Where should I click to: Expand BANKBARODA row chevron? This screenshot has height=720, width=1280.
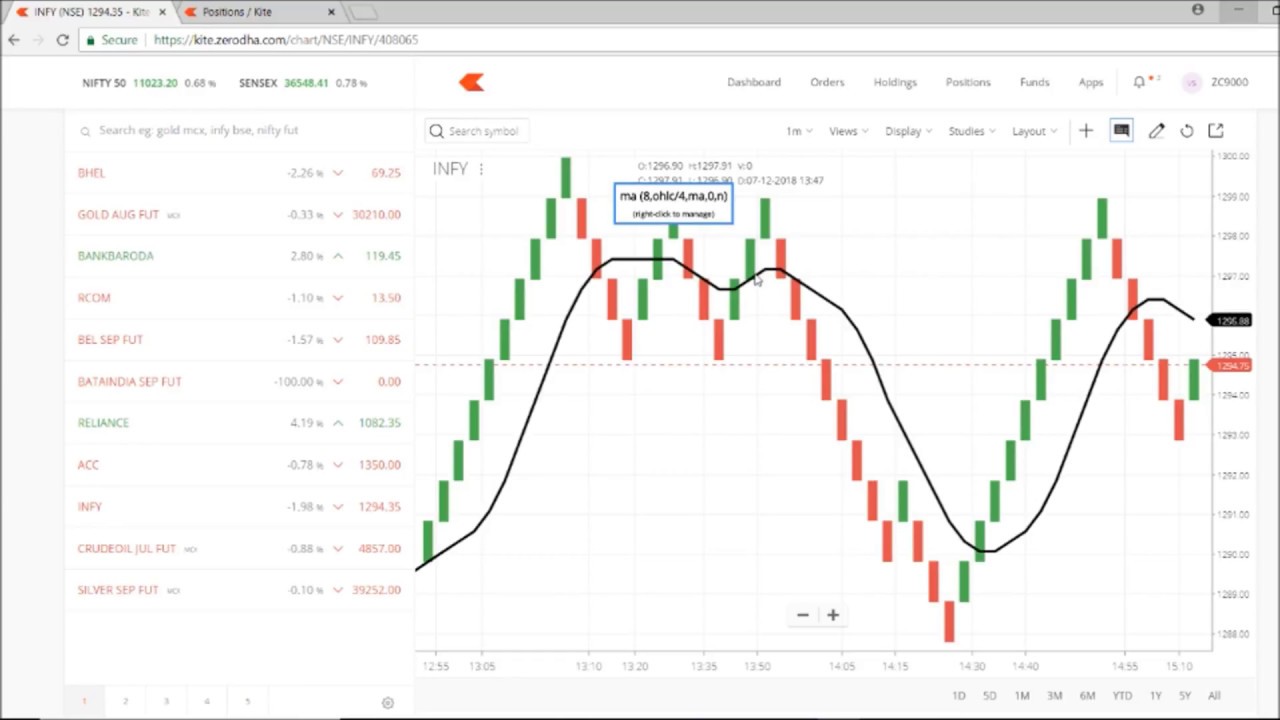point(337,256)
